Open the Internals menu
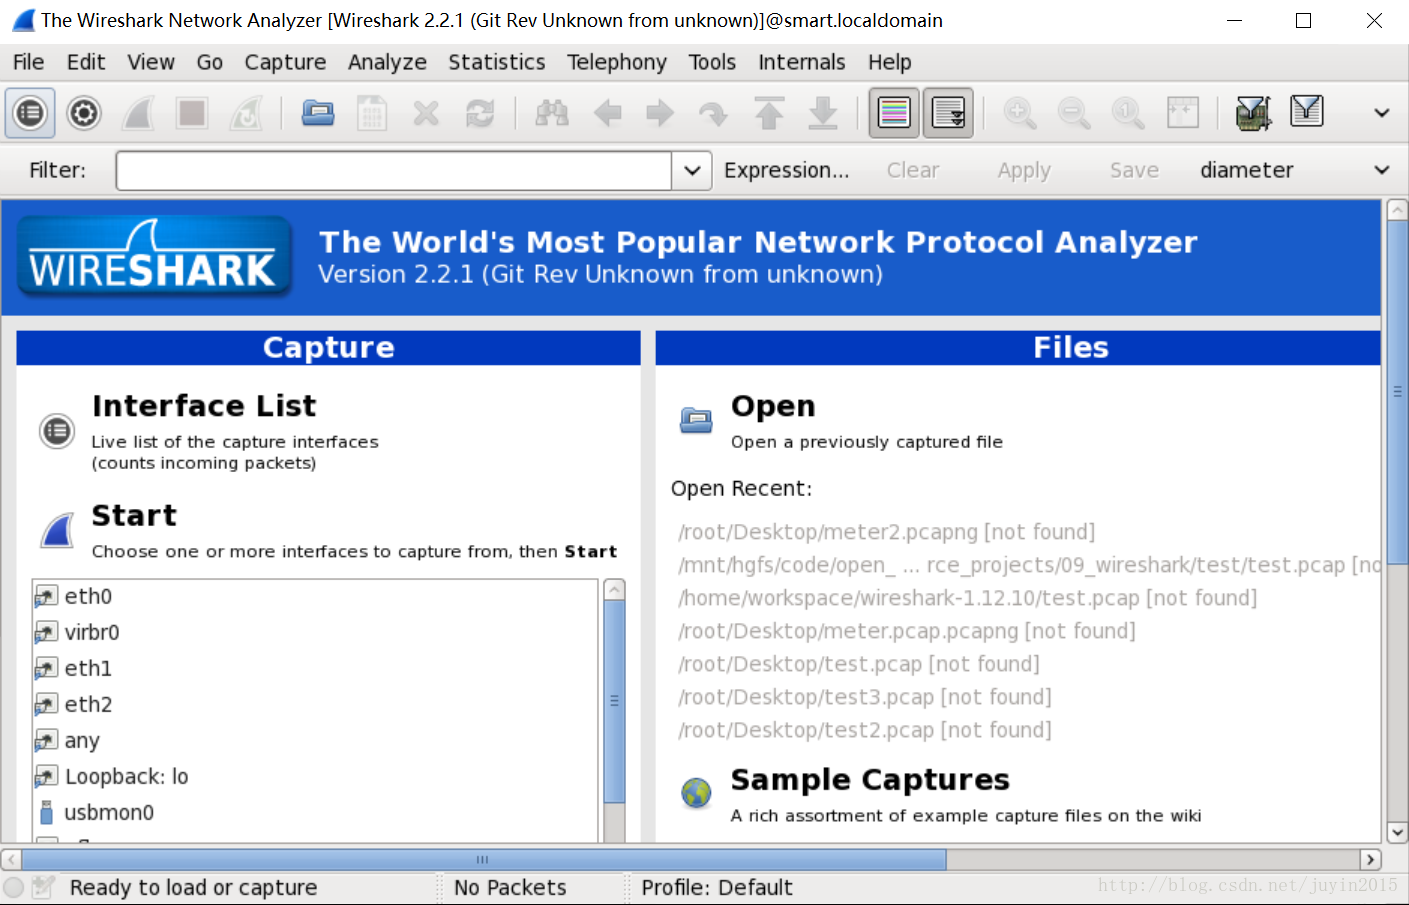The height and width of the screenshot is (905, 1409). pos(802,62)
